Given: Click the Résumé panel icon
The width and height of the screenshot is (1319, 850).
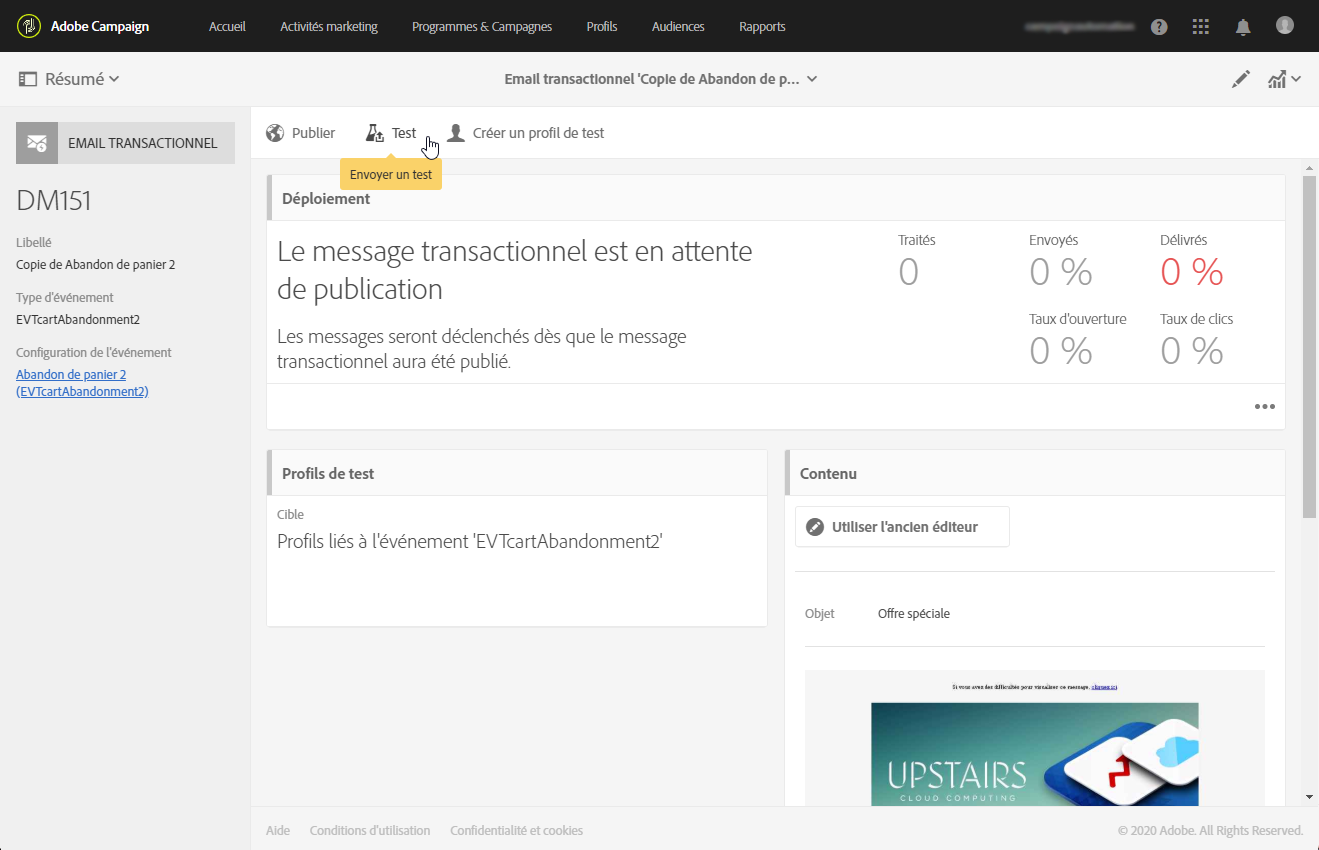Looking at the screenshot, I should pyautogui.click(x=28, y=79).
